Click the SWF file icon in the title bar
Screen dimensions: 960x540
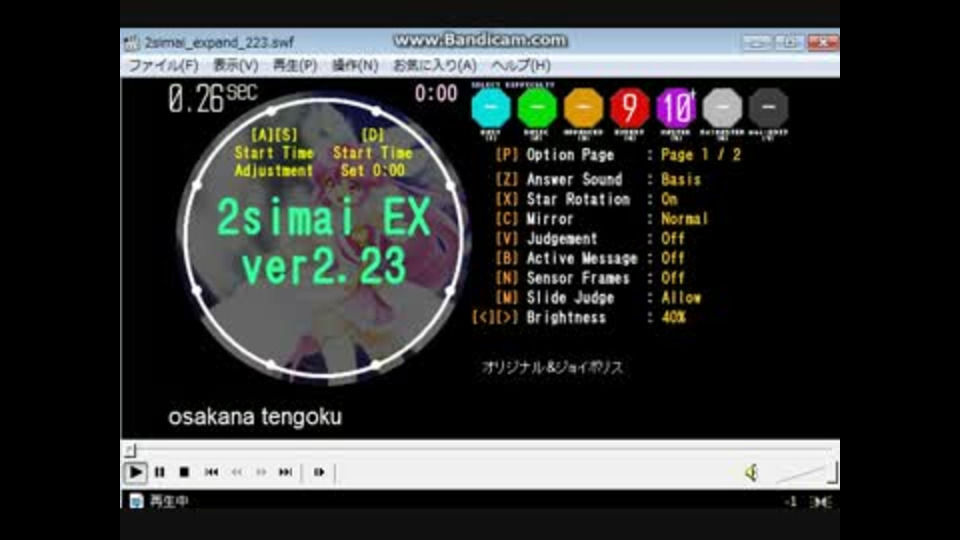click(132, 42)
